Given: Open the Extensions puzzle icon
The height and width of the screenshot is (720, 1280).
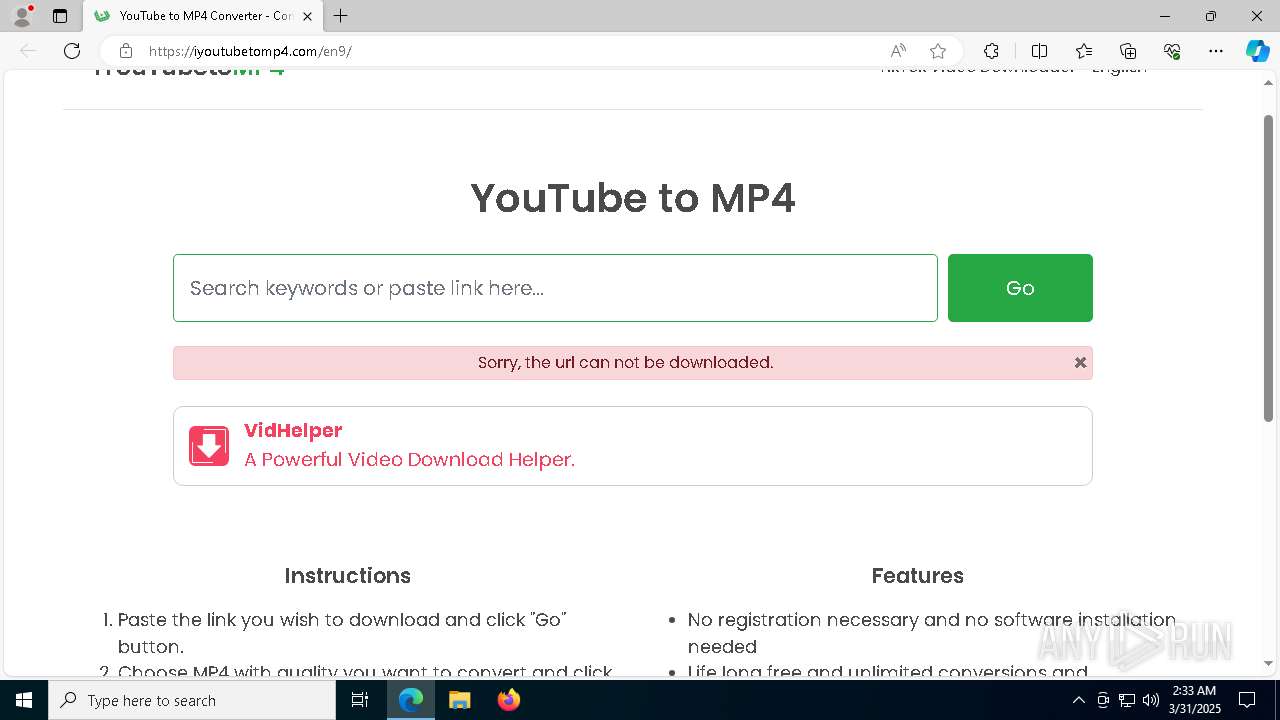Looking at the screenshot, I should 991,51.
